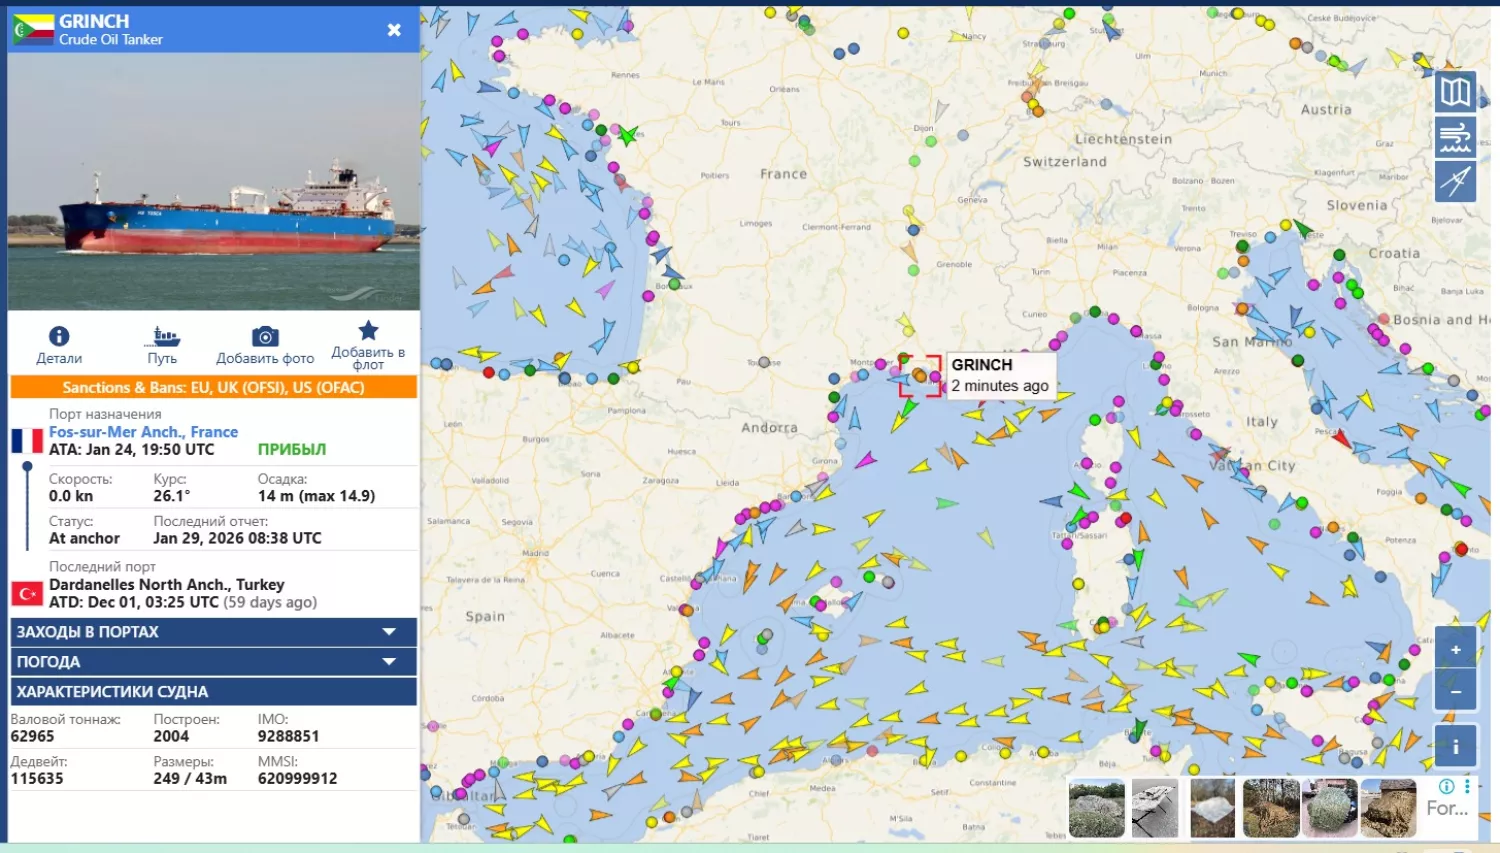Show the vessel track via Путь
The image size is (1500, 853).
[163, 345]
